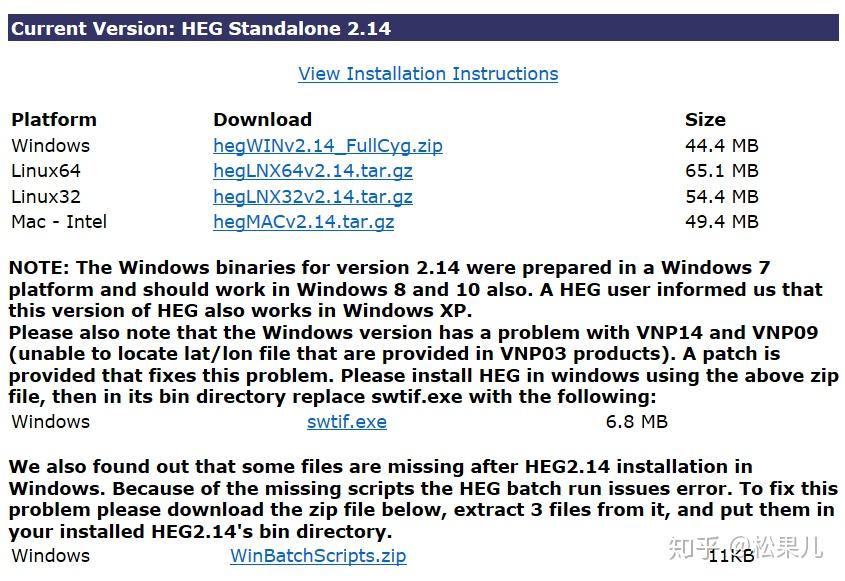Download hegWINv2.14_FullCyg.zip for Windows
Viewport: 845px width, 581px height.
328,146
